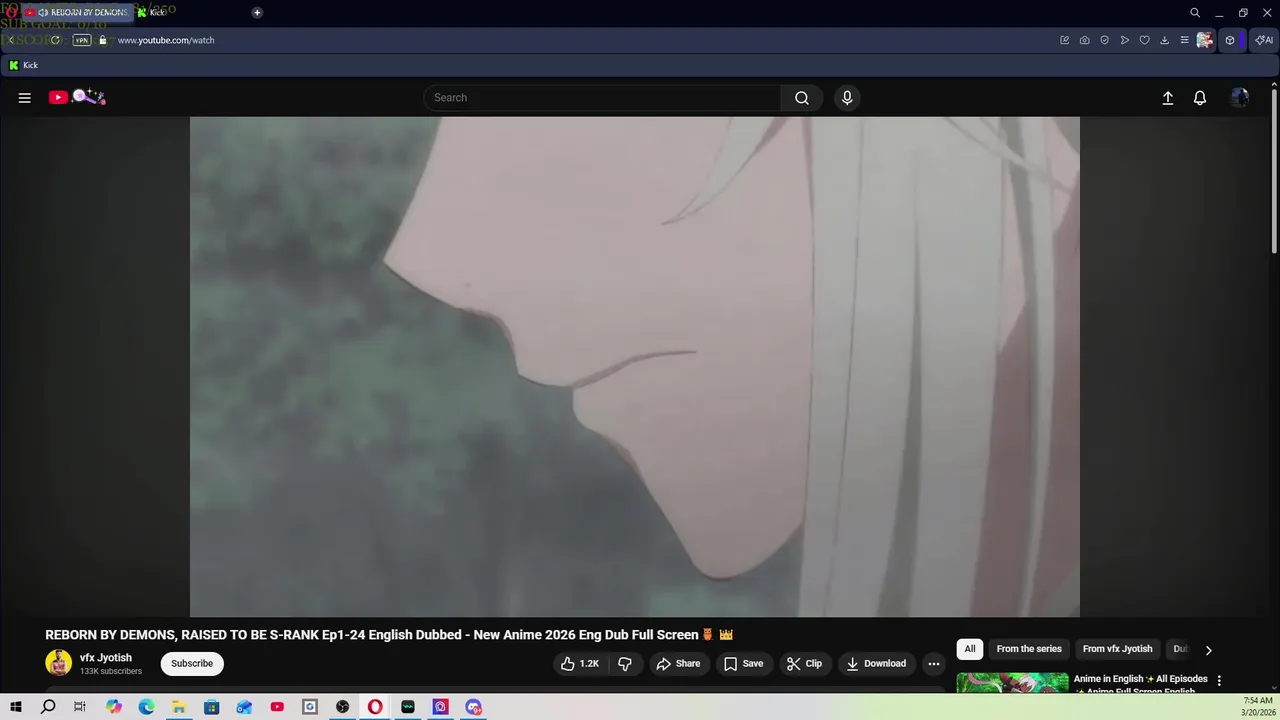
Task: Open Windows taskbar search
Action: 48,707
